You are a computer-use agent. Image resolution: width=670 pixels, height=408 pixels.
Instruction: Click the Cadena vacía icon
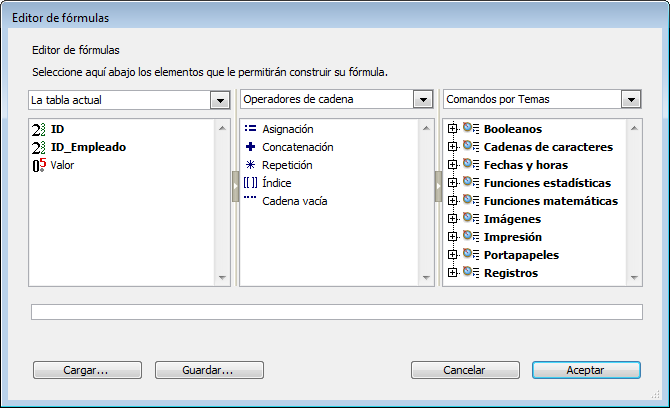coord(251,199)
